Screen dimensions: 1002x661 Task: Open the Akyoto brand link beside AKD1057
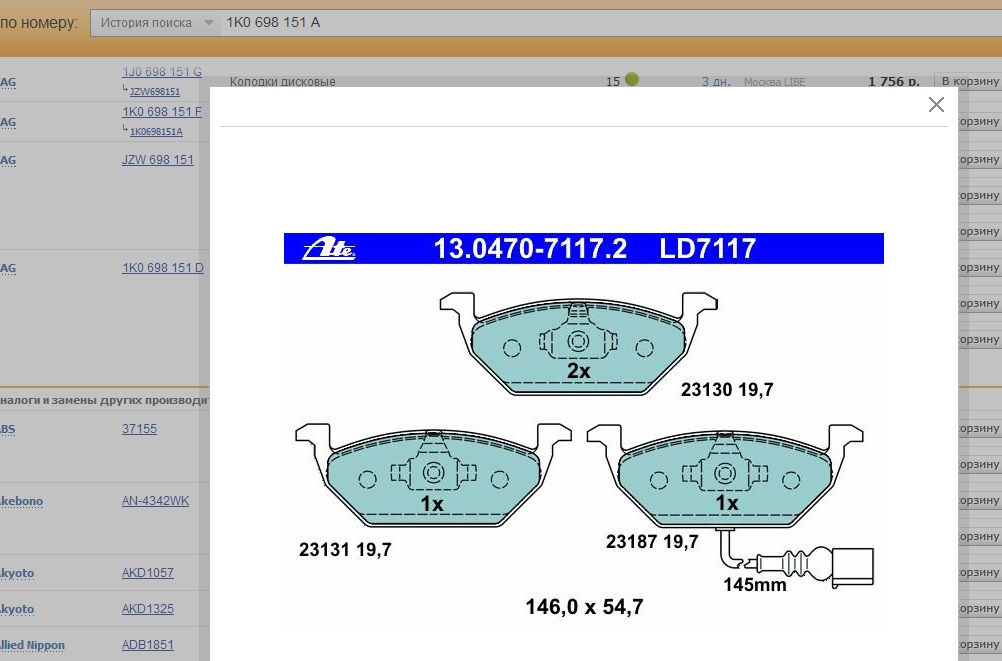coord(17,573)
